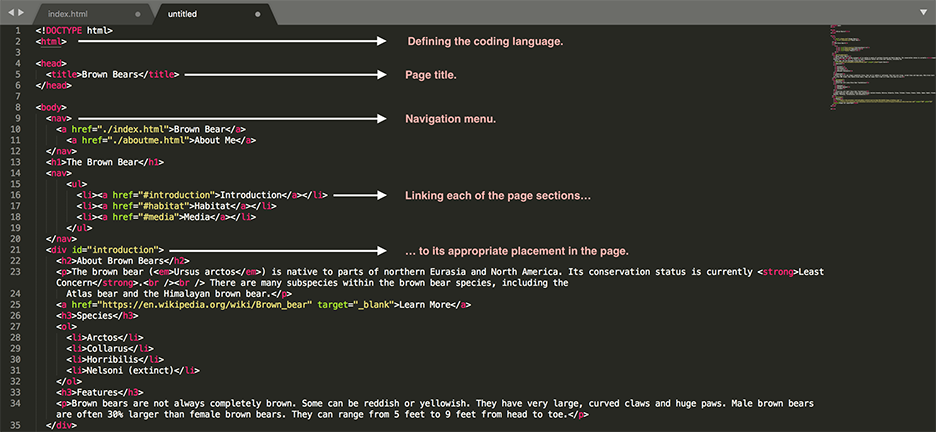
Task: Click the "Horribilis" list item text
Action: 110,358
